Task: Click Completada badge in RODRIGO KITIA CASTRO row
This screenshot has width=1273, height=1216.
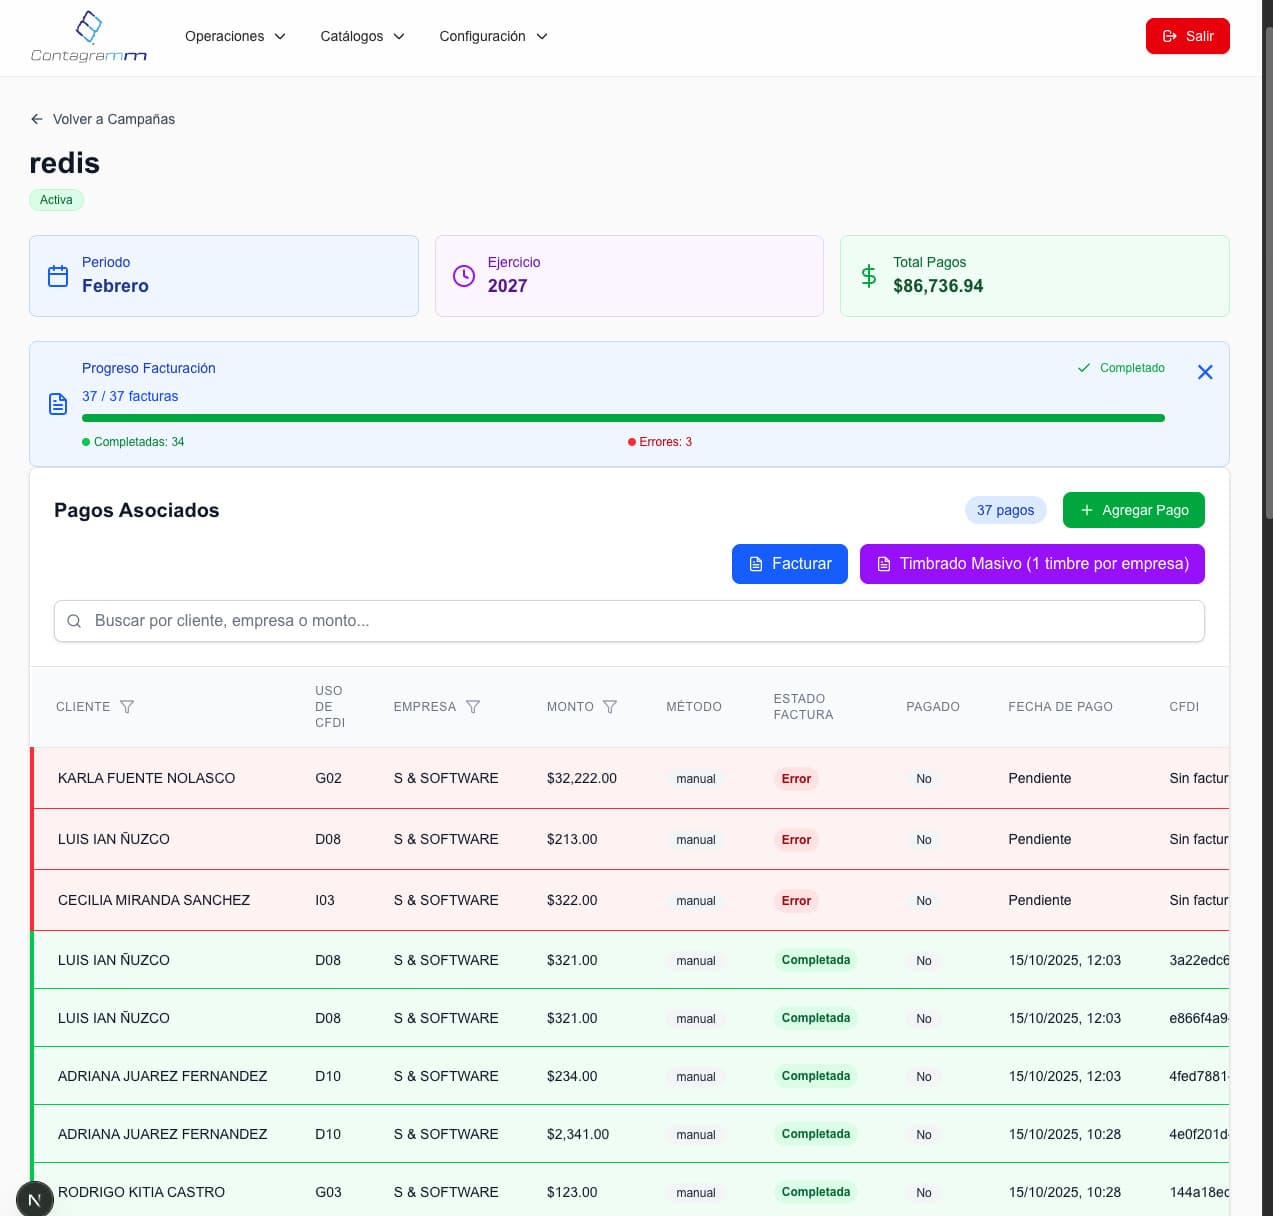Action: [815, 1192]
